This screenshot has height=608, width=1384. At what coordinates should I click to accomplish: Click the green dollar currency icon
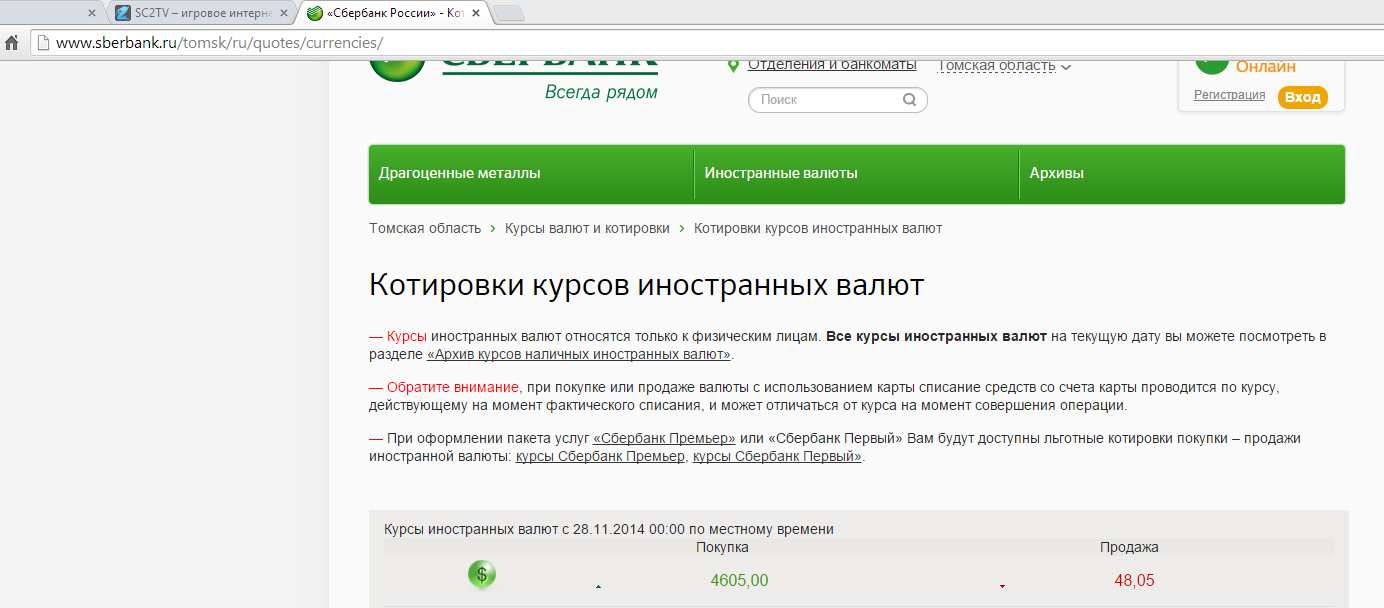tap(482, 574)
